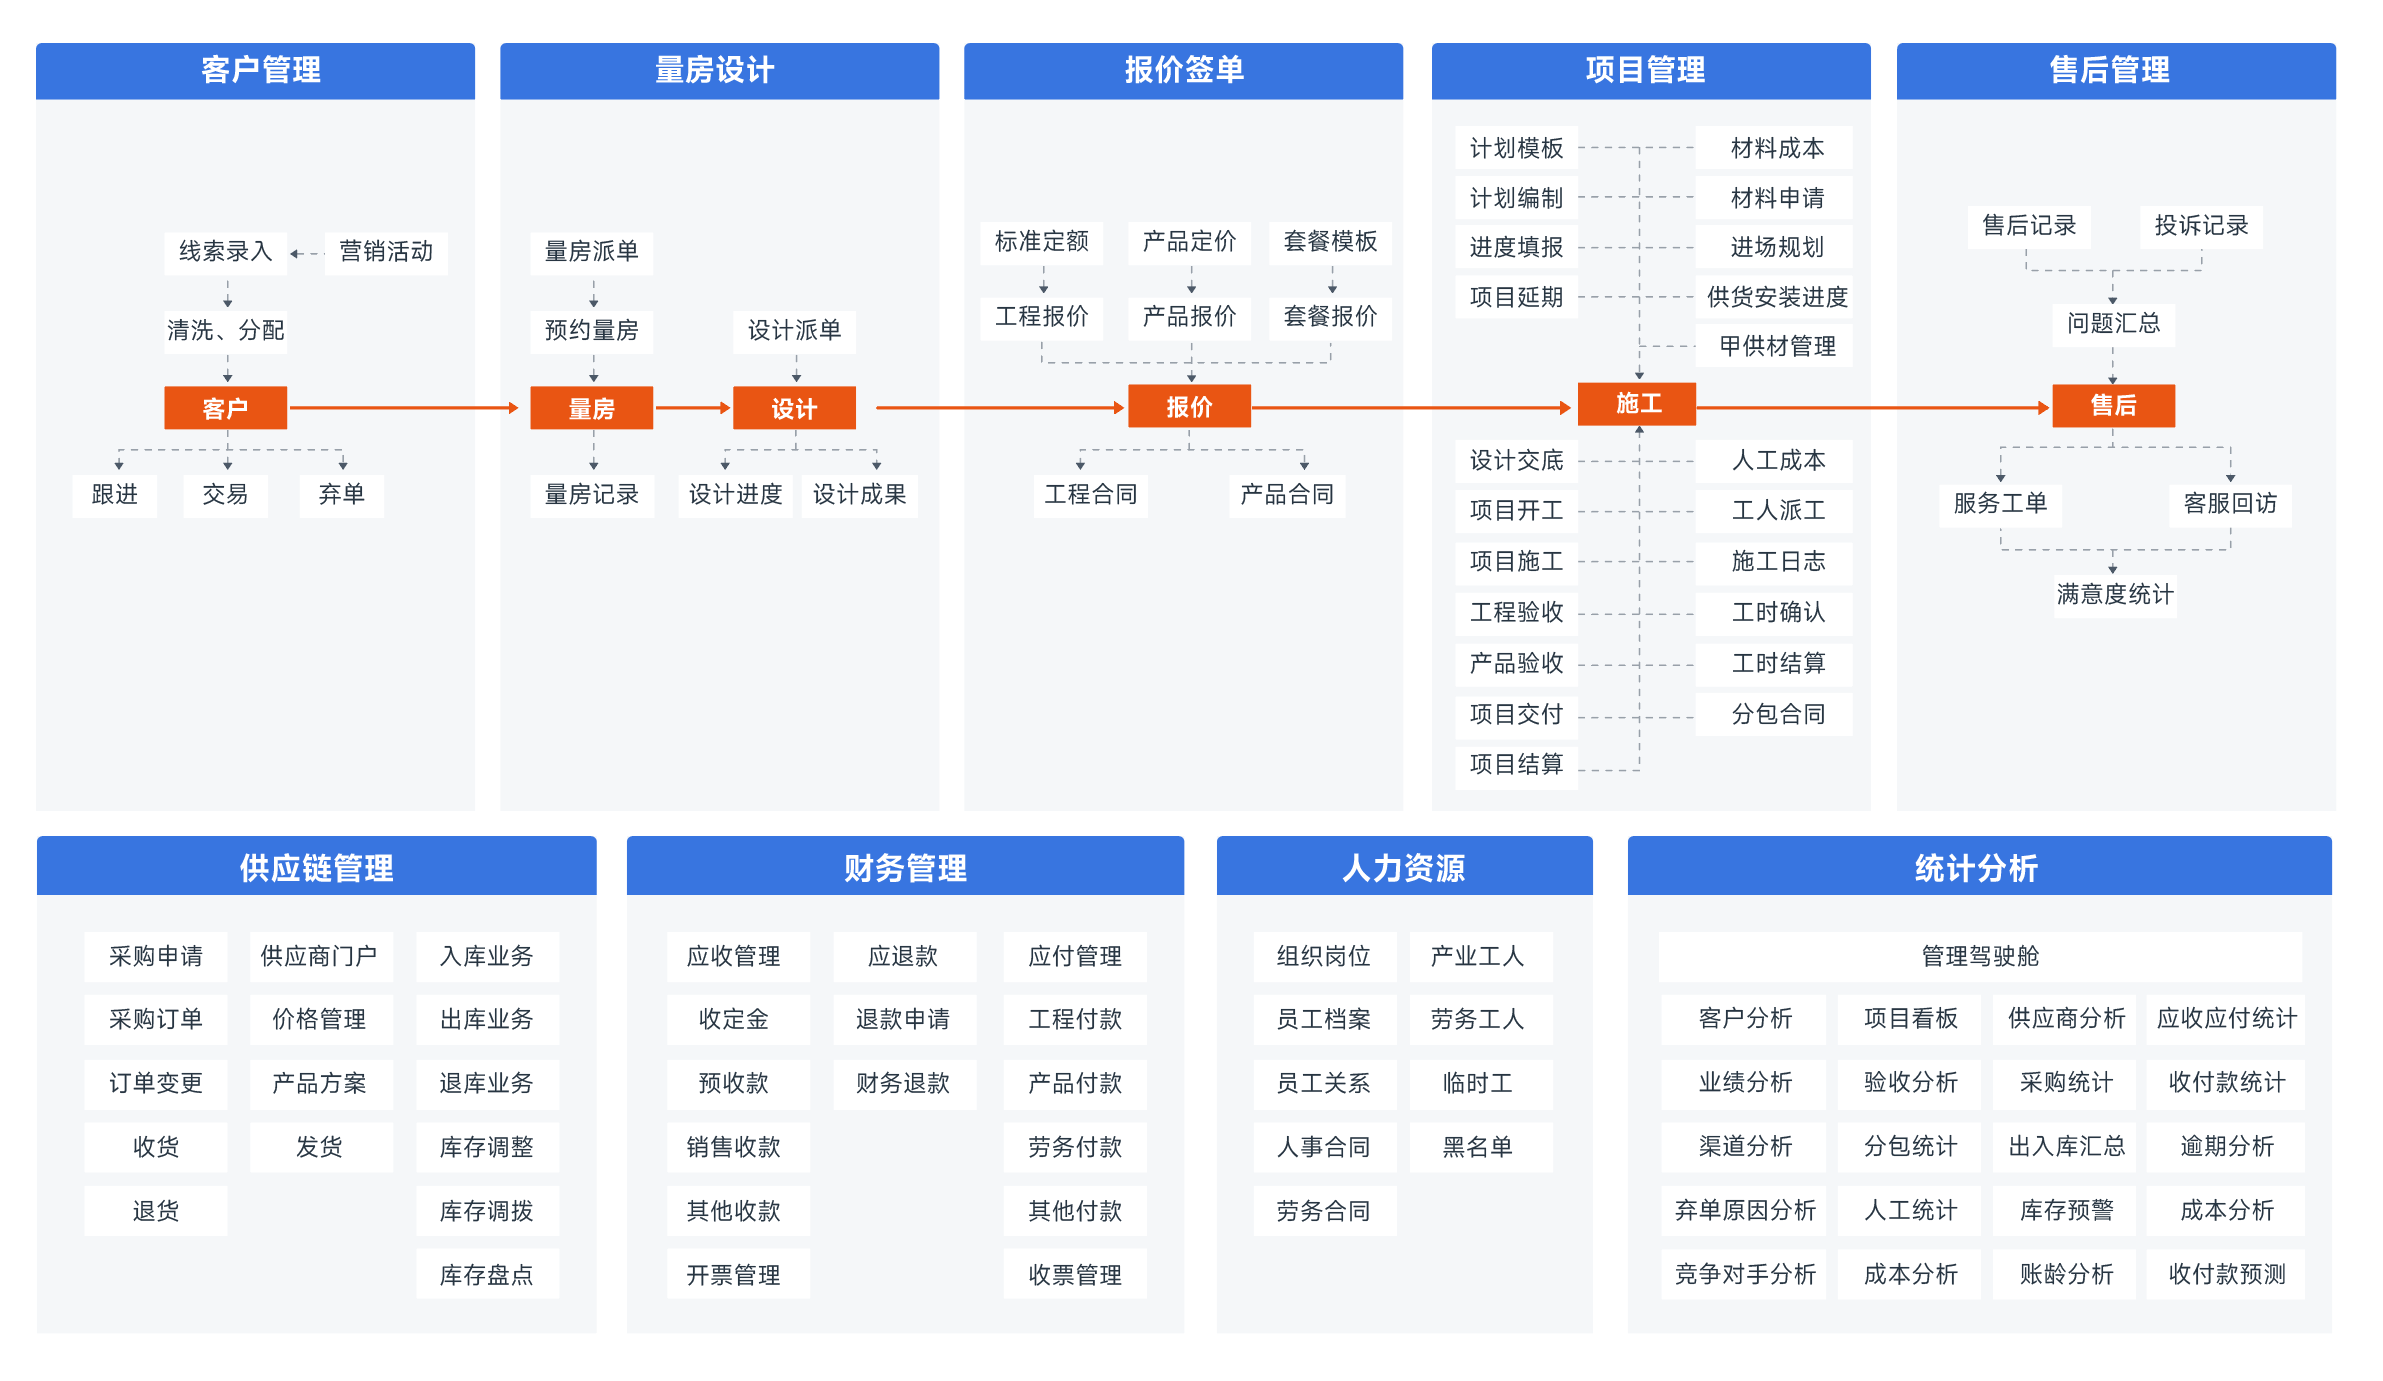Click the 施工 node
Screen dimensions: 2383x1381
(1636, 404)
